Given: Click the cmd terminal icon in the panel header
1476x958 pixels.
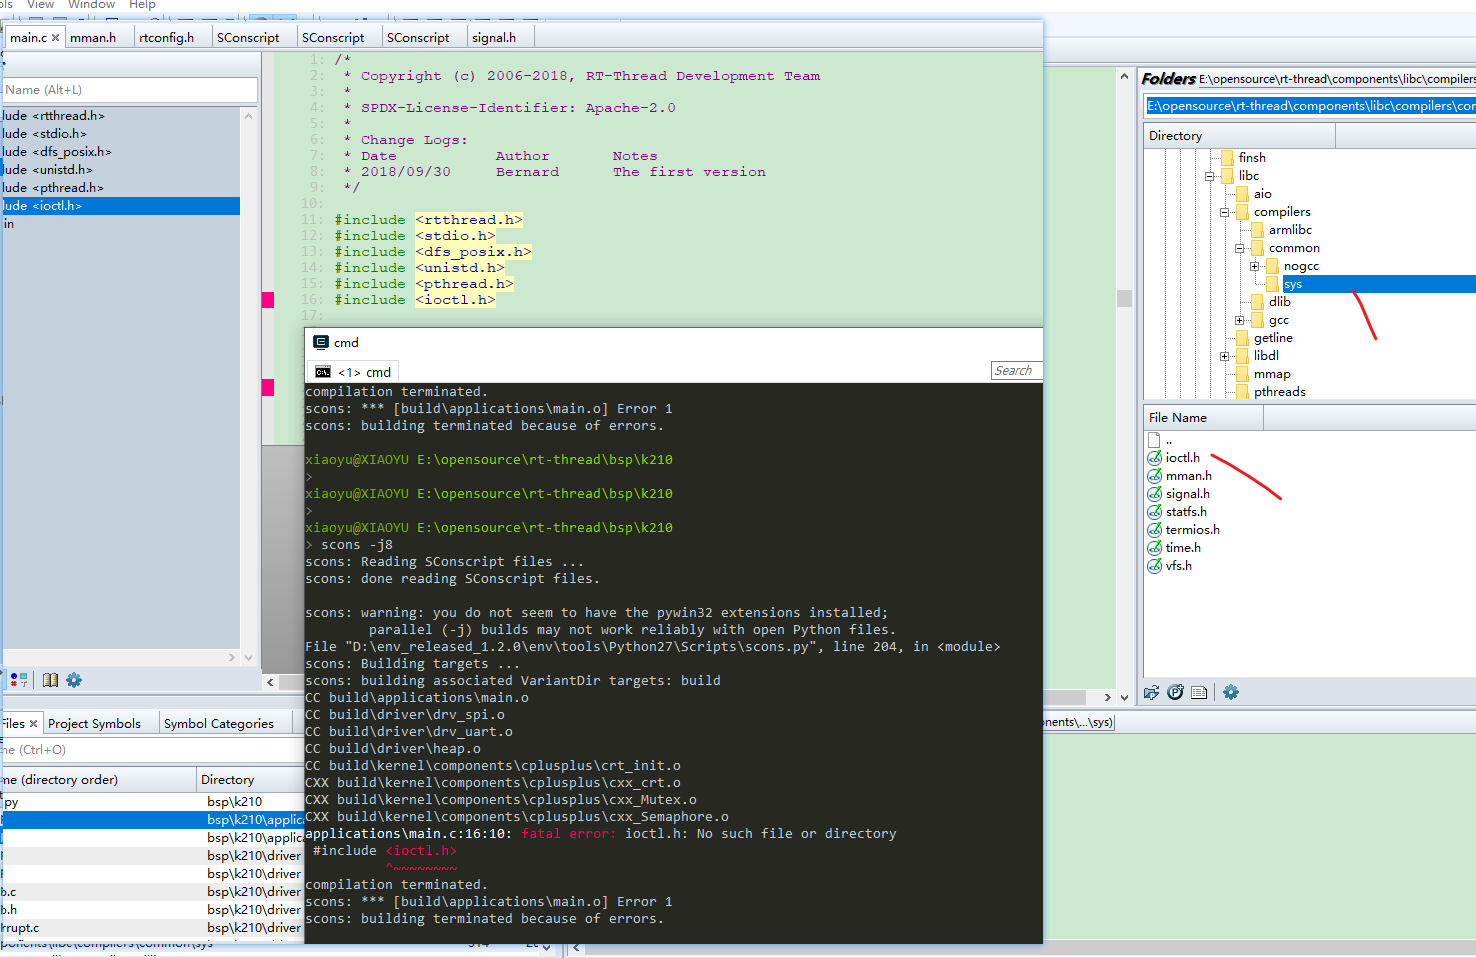Looking at the screenshot, I should click(x=321, y=342).
